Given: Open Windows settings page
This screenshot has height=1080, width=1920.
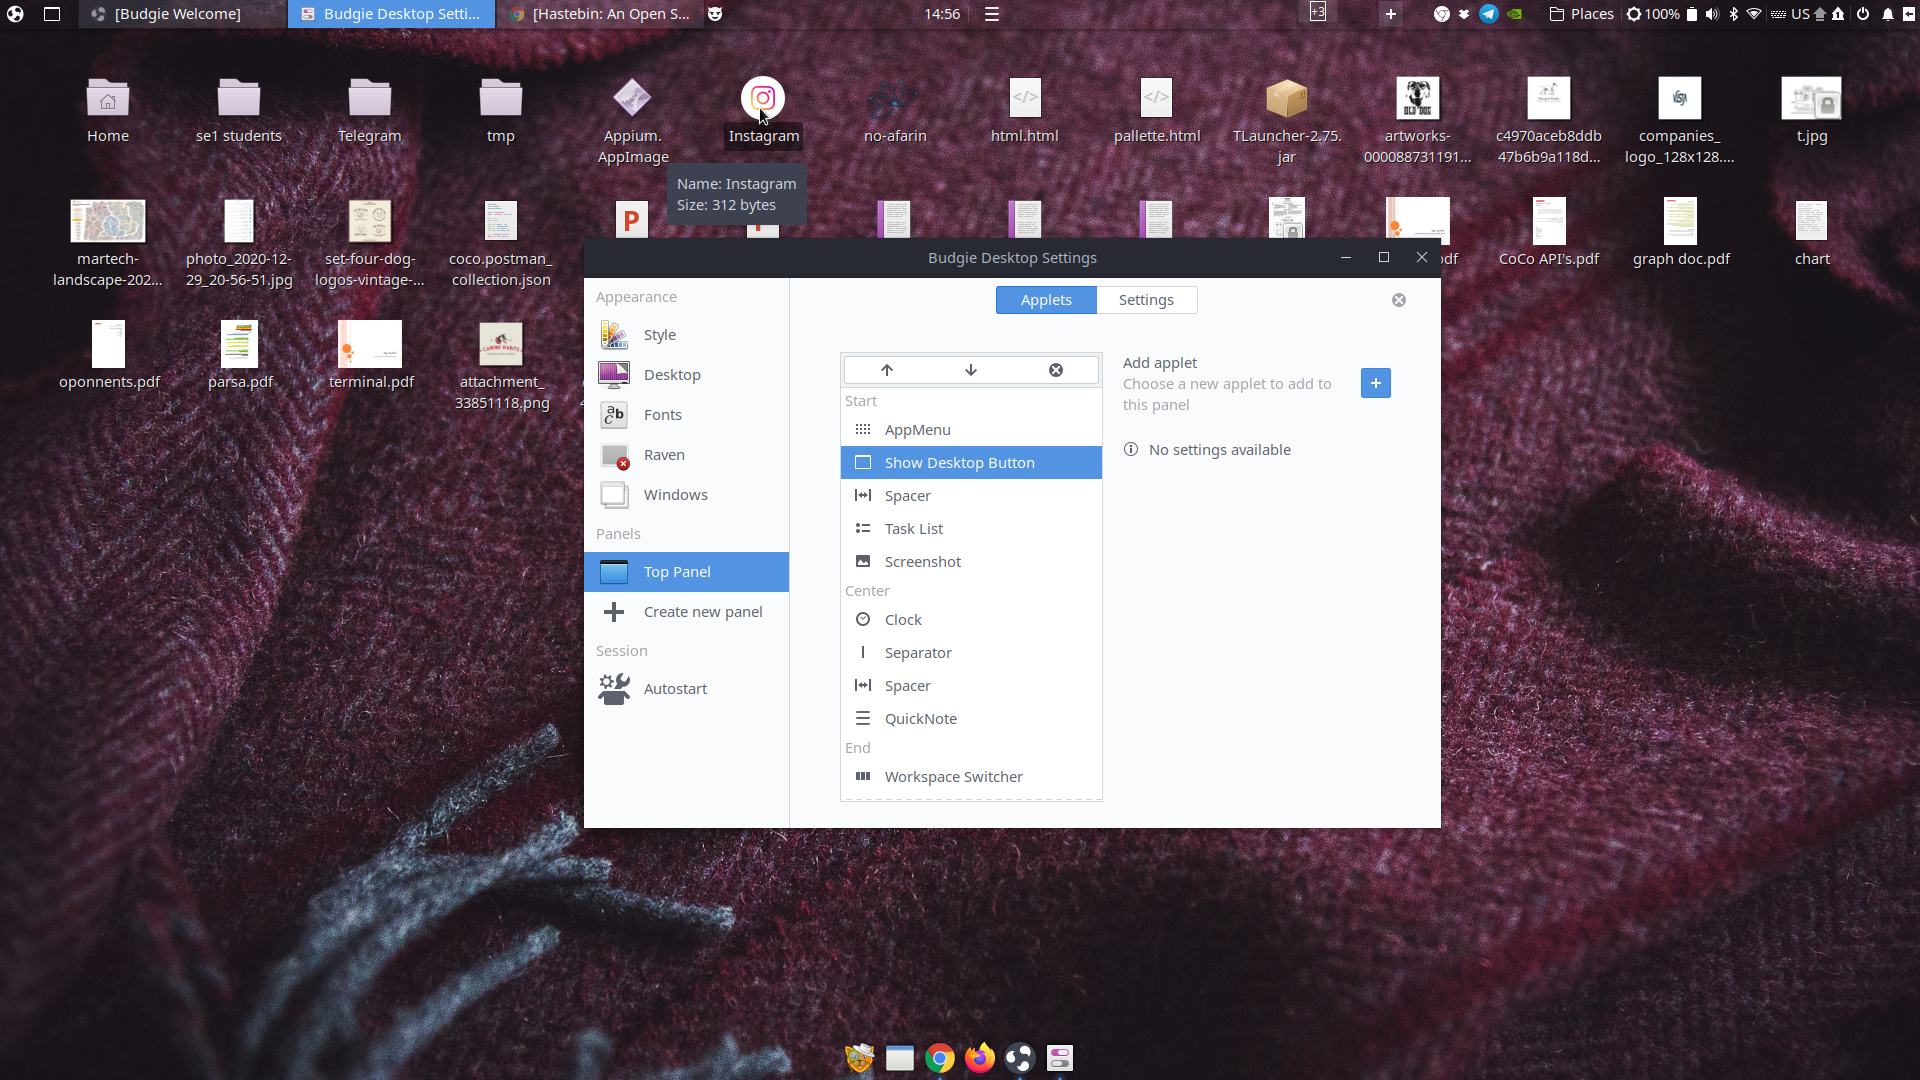Looking at the screenshot, I should pyautogui.click(x=686, y=495).
